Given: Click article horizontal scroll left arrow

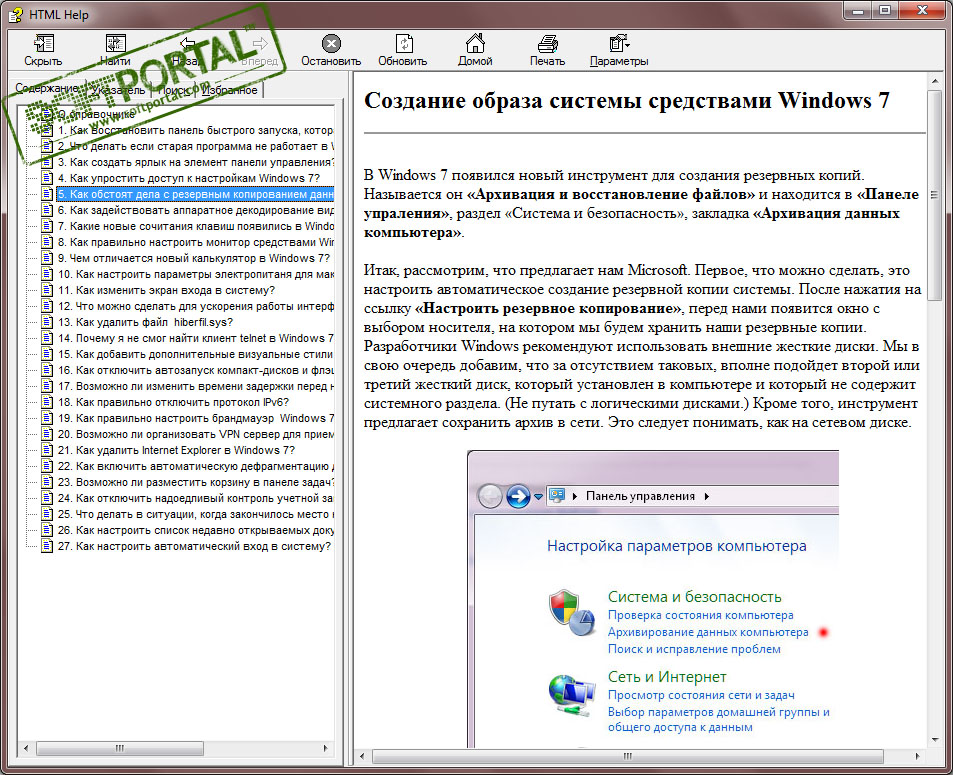Looking at the screenshot, I should coord(362,756).
